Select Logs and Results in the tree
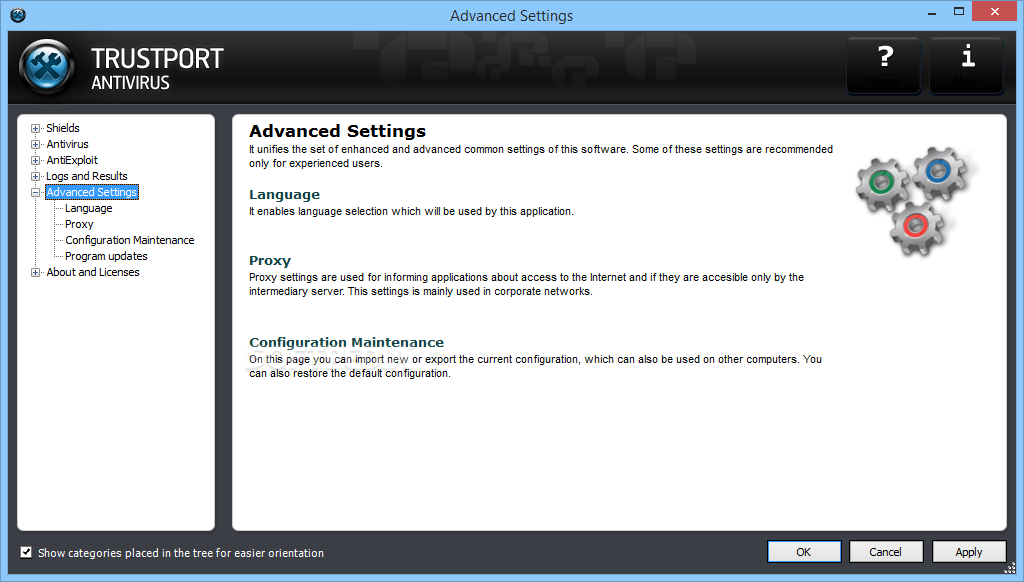The width and height of the screenshot is (1024, 582). [87, 176]
